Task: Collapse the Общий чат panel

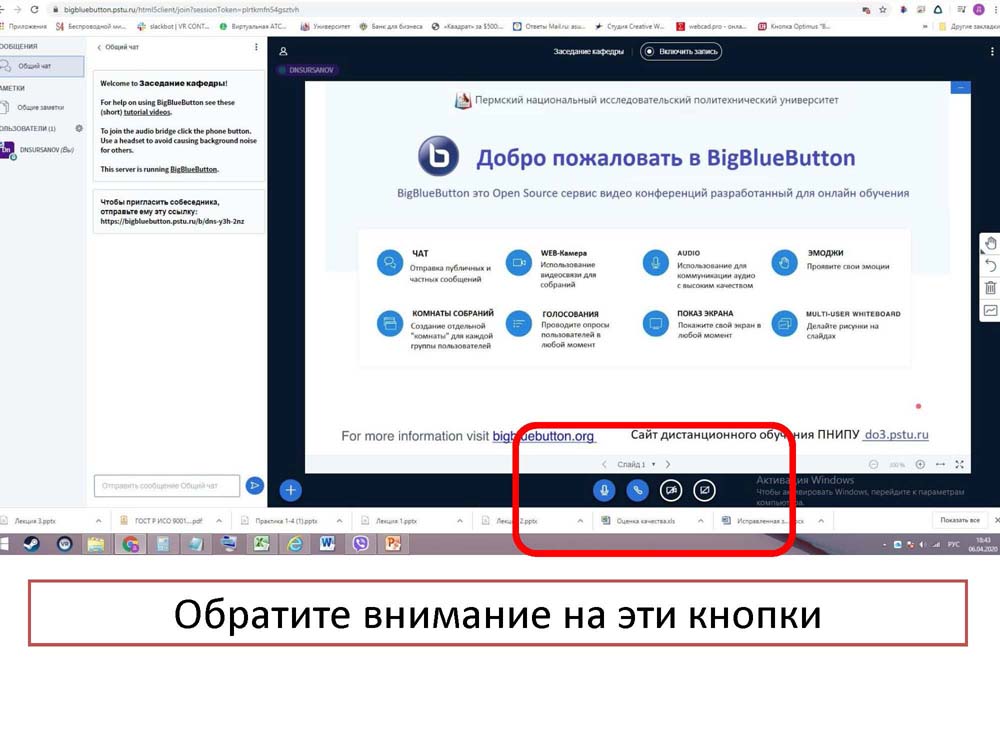Action: [118, 47]
